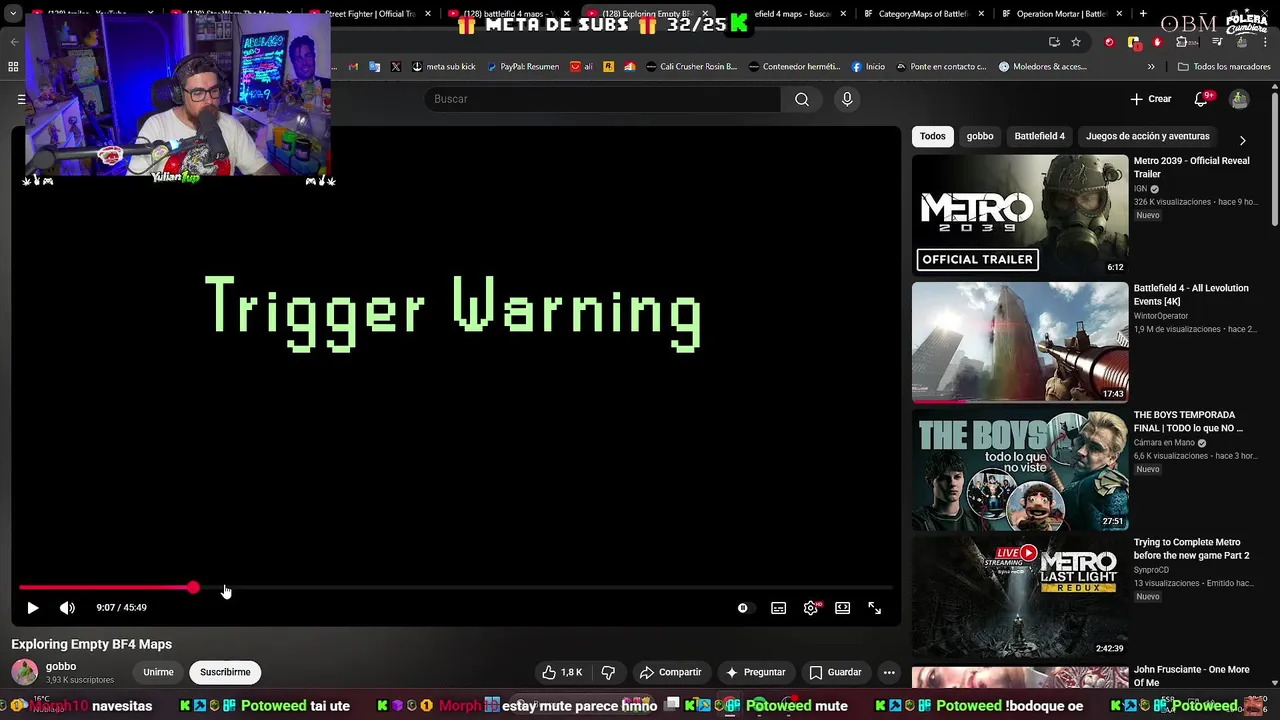Click the WintorOperator channel name

1161,316
